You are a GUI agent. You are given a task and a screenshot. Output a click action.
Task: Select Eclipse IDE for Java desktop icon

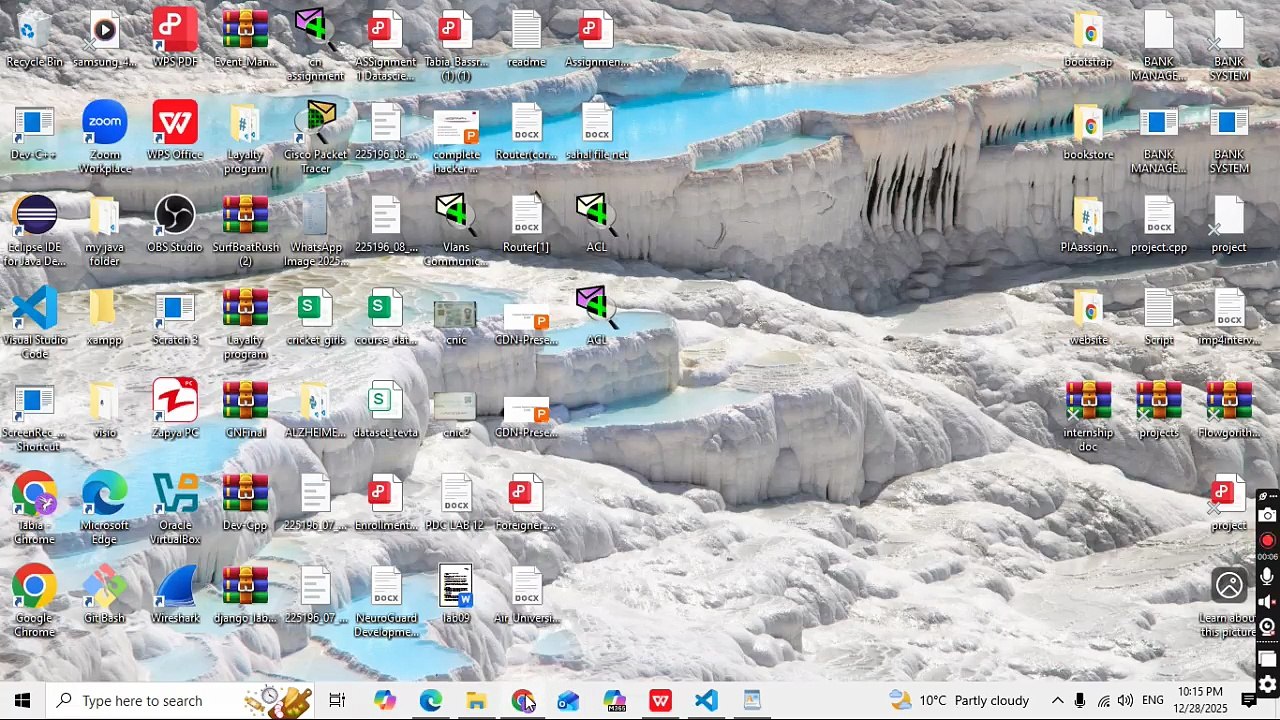(x=34, y=231)
